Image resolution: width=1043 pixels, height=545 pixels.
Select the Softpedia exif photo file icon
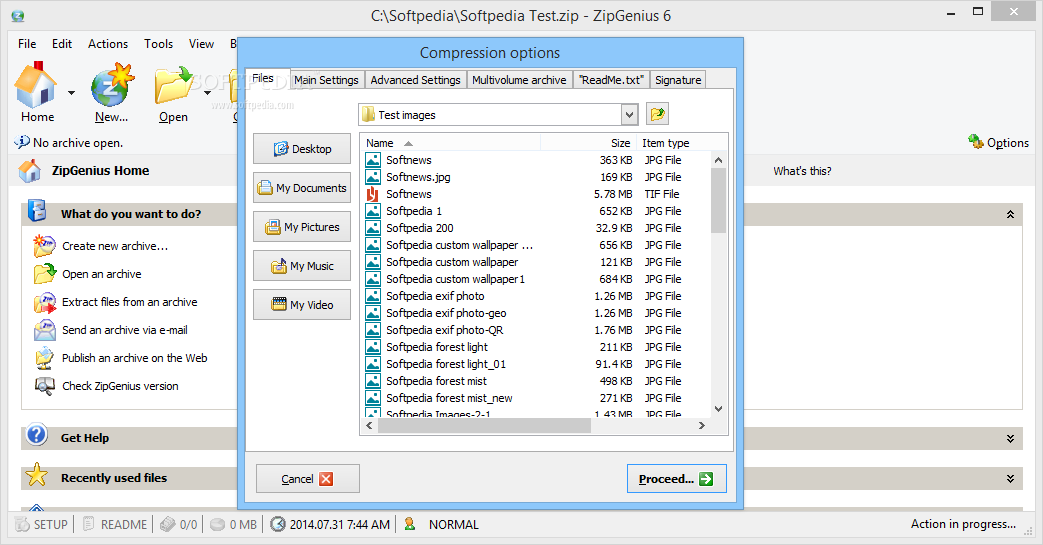pyautogui.click(x=373, y=296)
